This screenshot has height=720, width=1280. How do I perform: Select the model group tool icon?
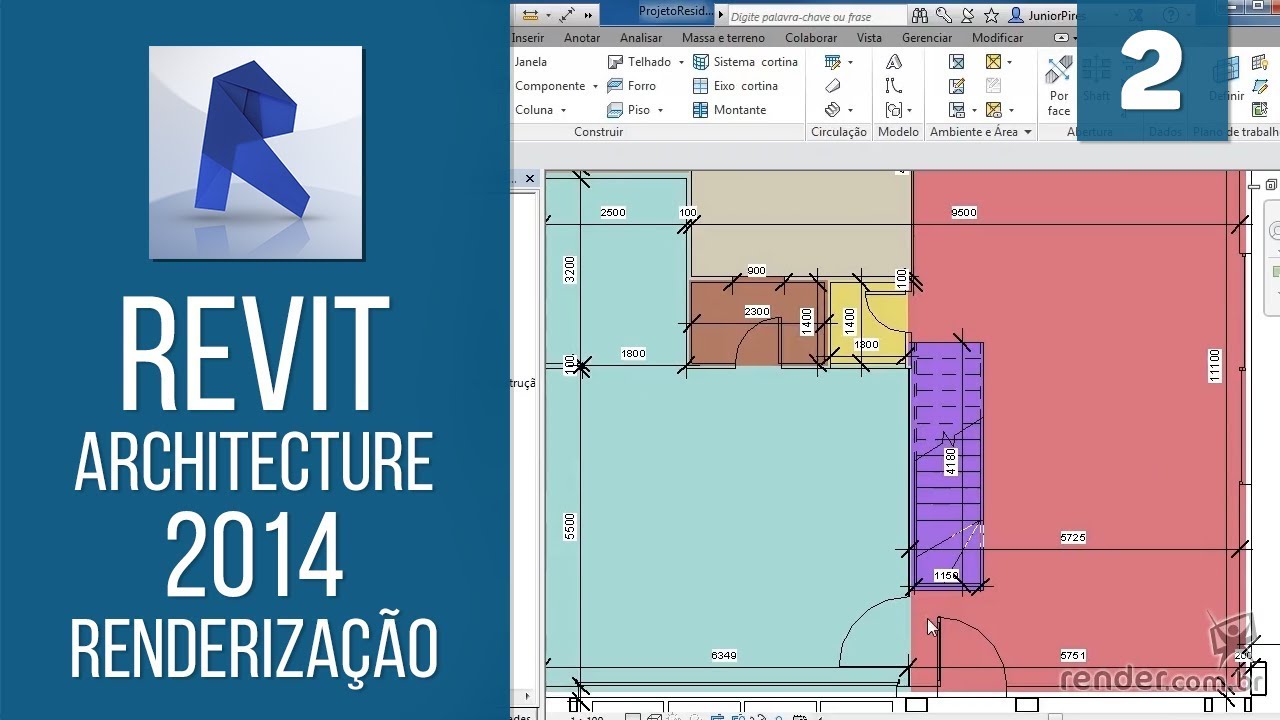(x=894, y=110)
